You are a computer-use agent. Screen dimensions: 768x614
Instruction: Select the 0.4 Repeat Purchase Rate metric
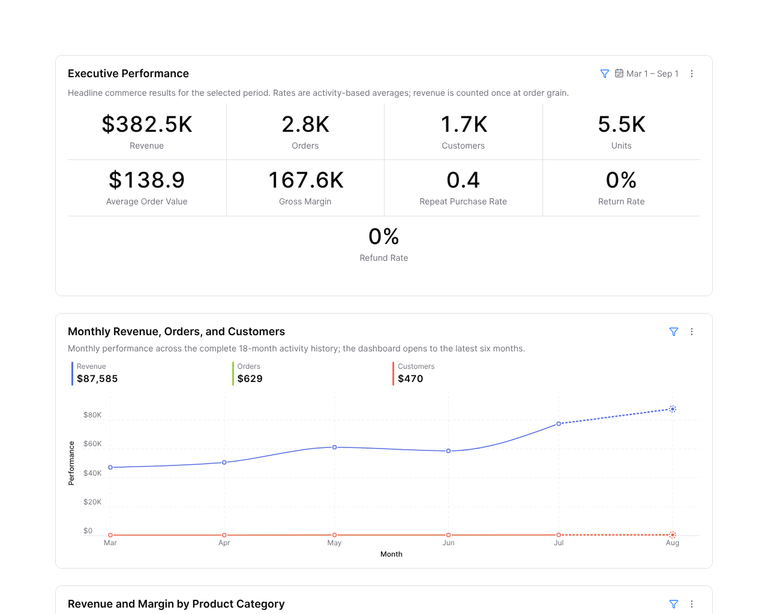pos(463,188)
